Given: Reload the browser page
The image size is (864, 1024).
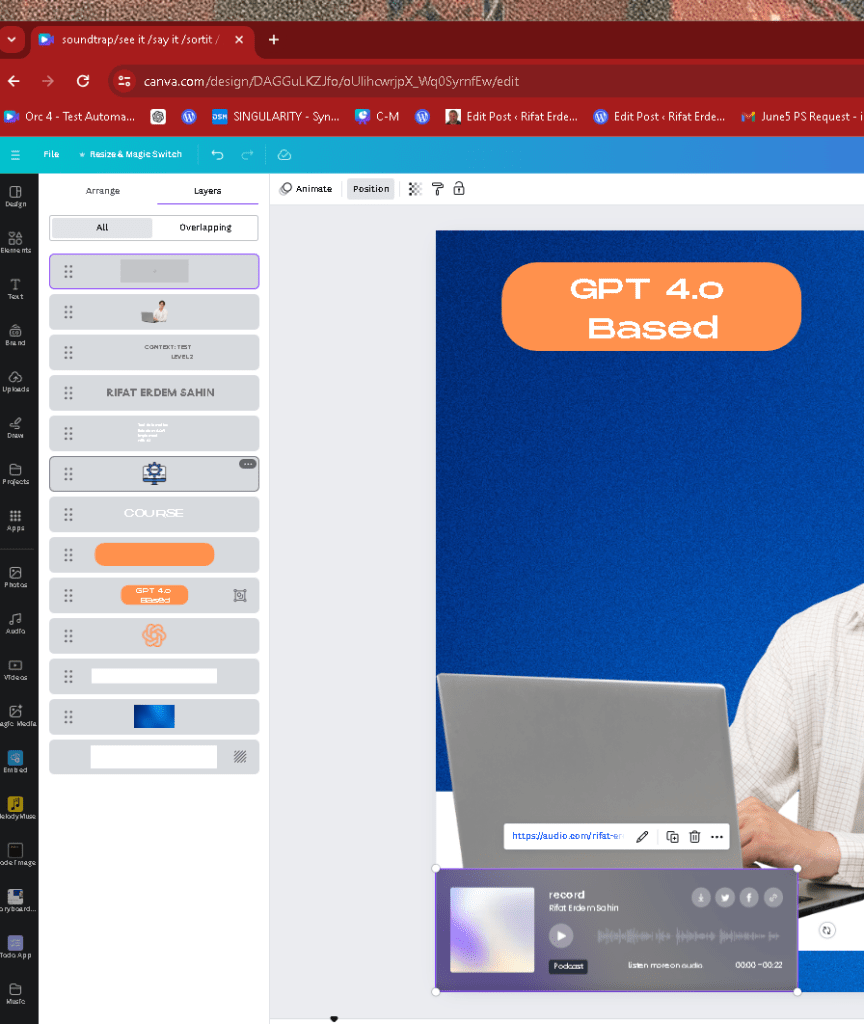Looking at the screenshot, I should (x=83, y=81).
